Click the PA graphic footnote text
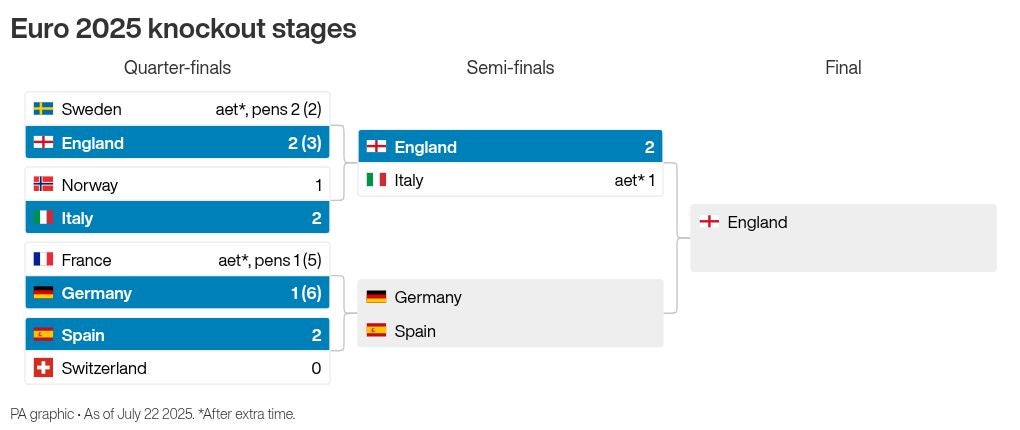Viewport: 1020px width, 430px height. [153, 414]
